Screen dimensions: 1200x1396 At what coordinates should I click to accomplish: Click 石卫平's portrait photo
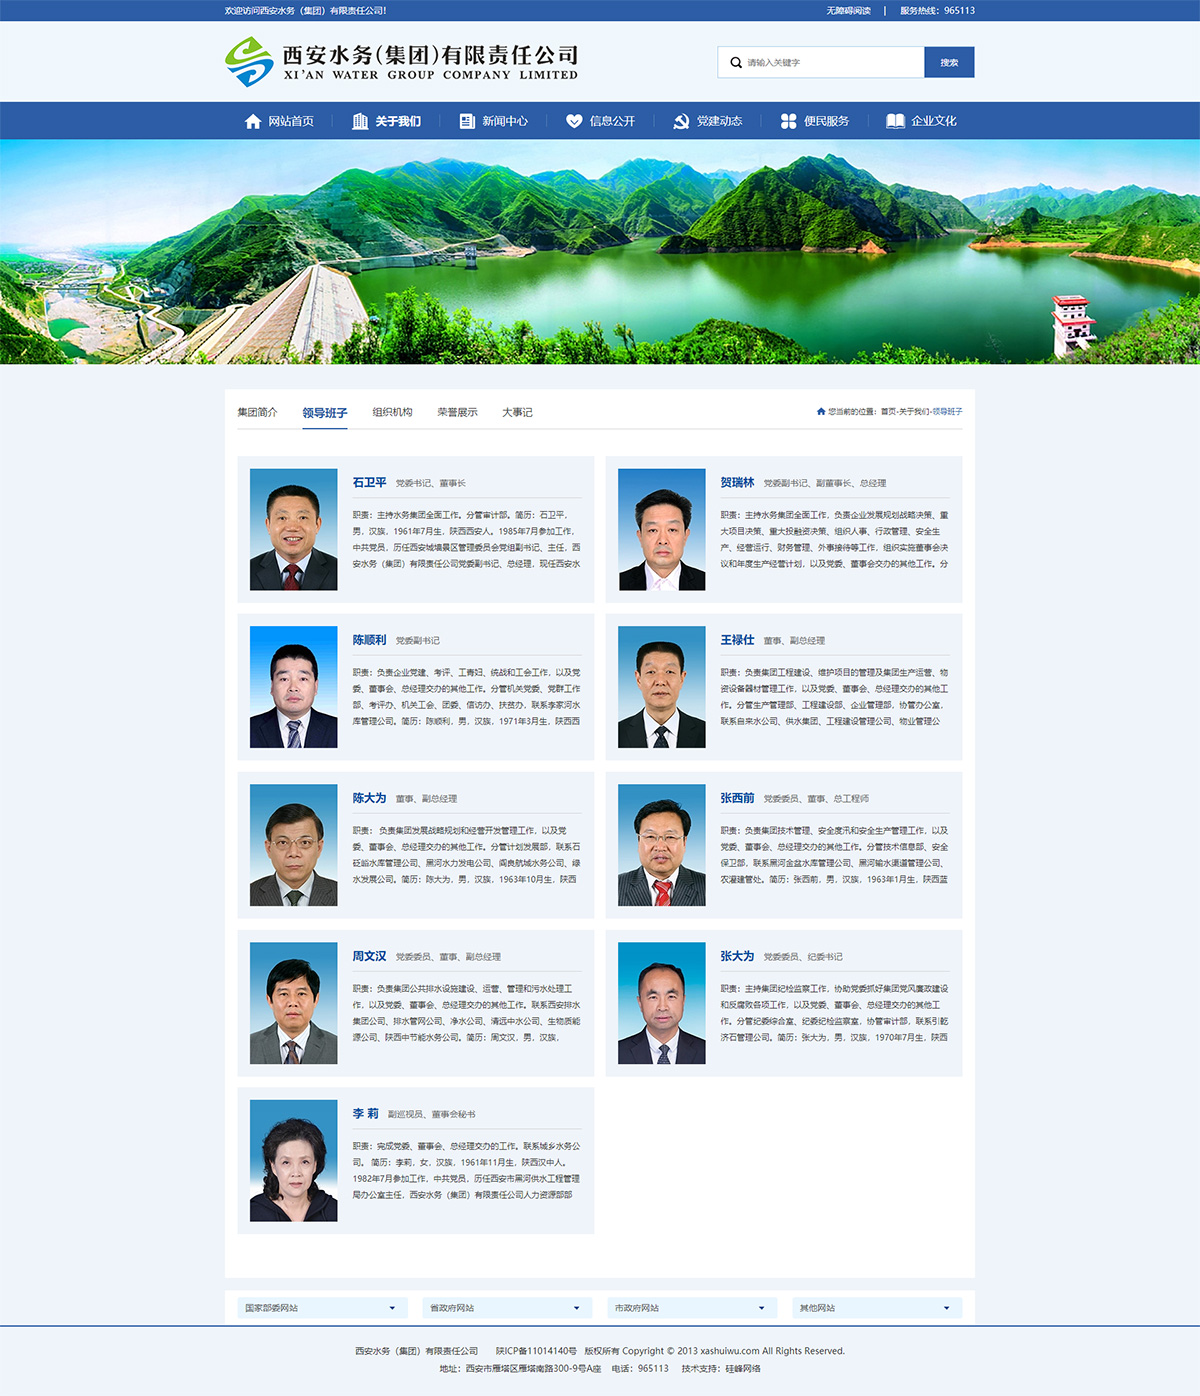pos(294,530)
